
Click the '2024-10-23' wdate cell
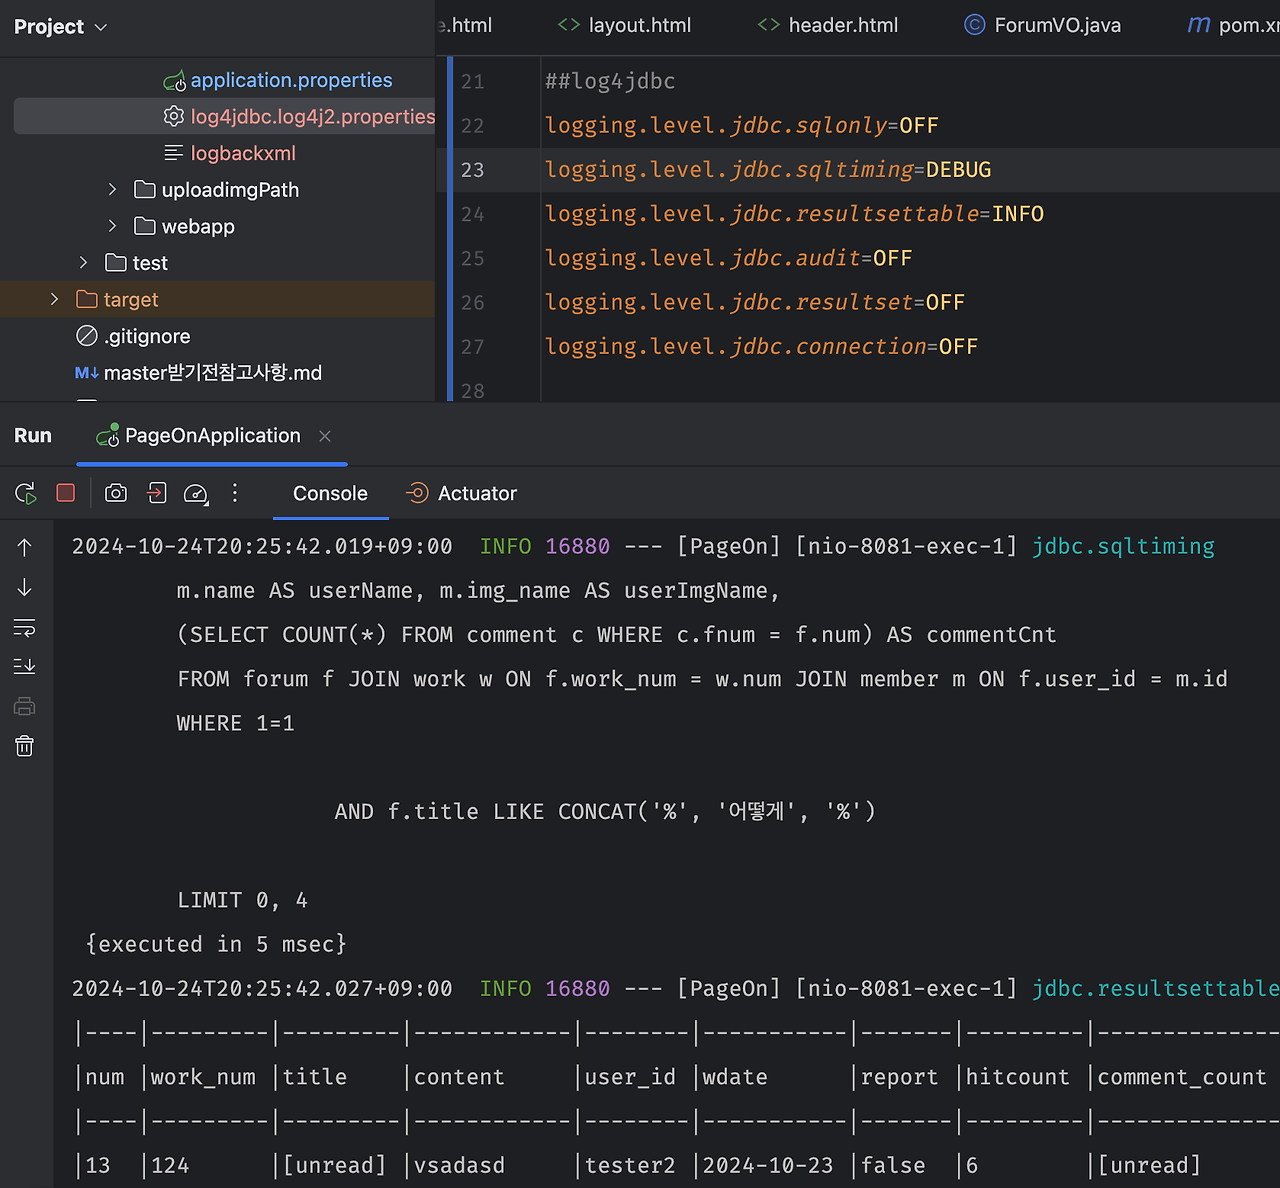(767, 1165)
